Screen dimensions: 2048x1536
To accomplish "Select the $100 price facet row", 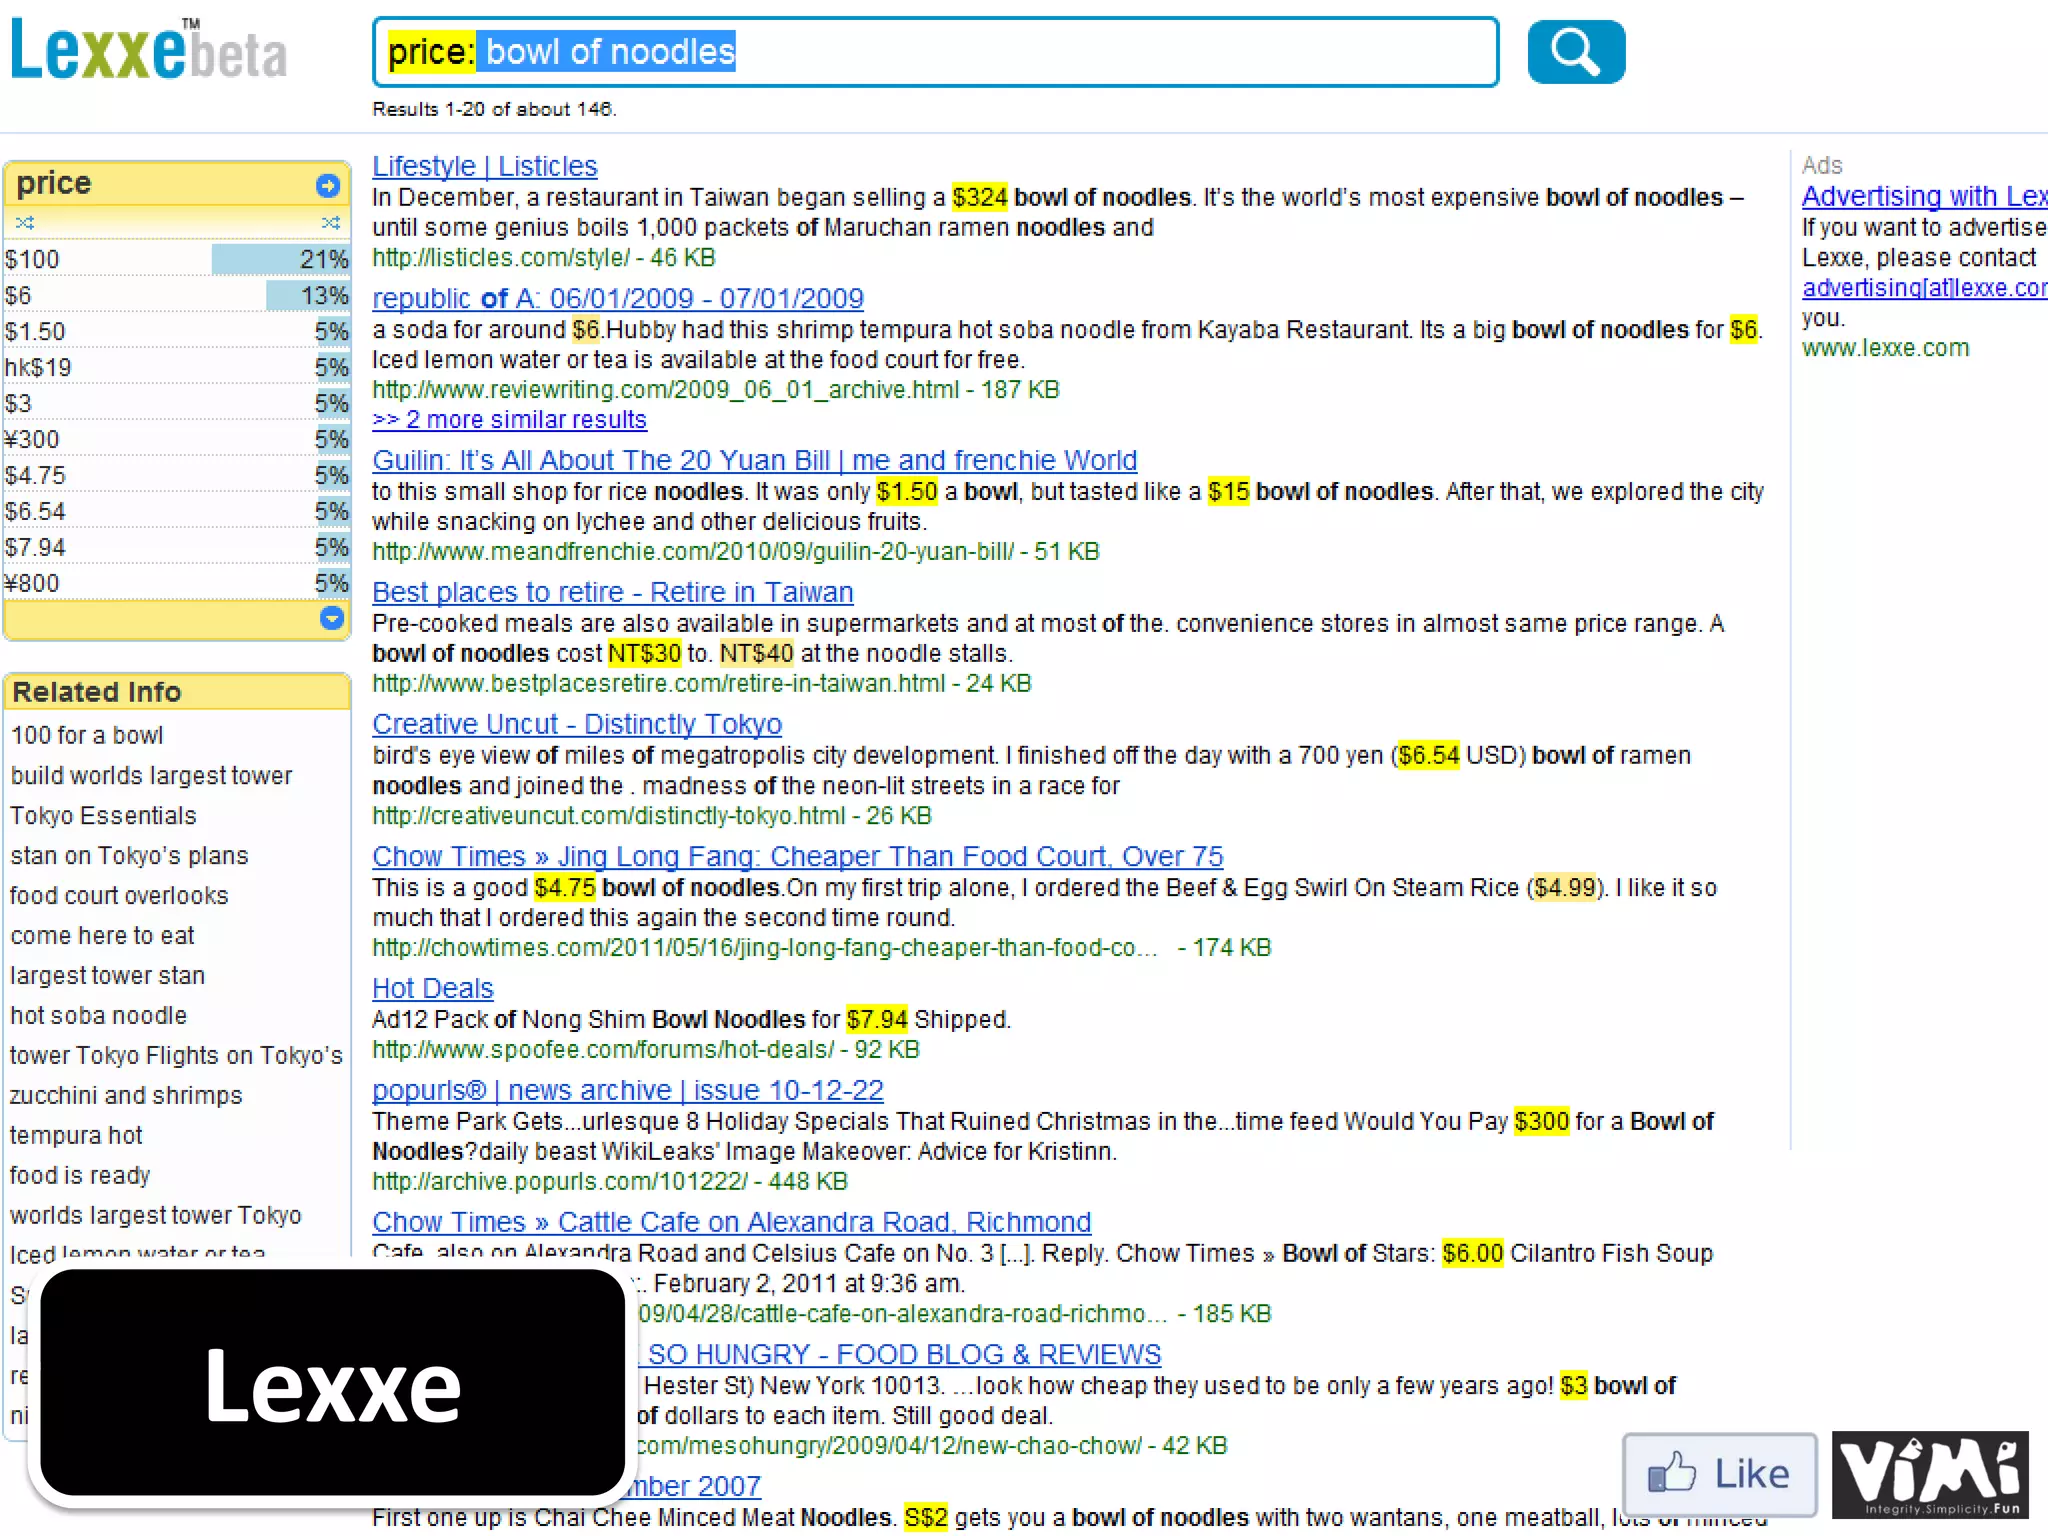I will [x=177, y=259].
